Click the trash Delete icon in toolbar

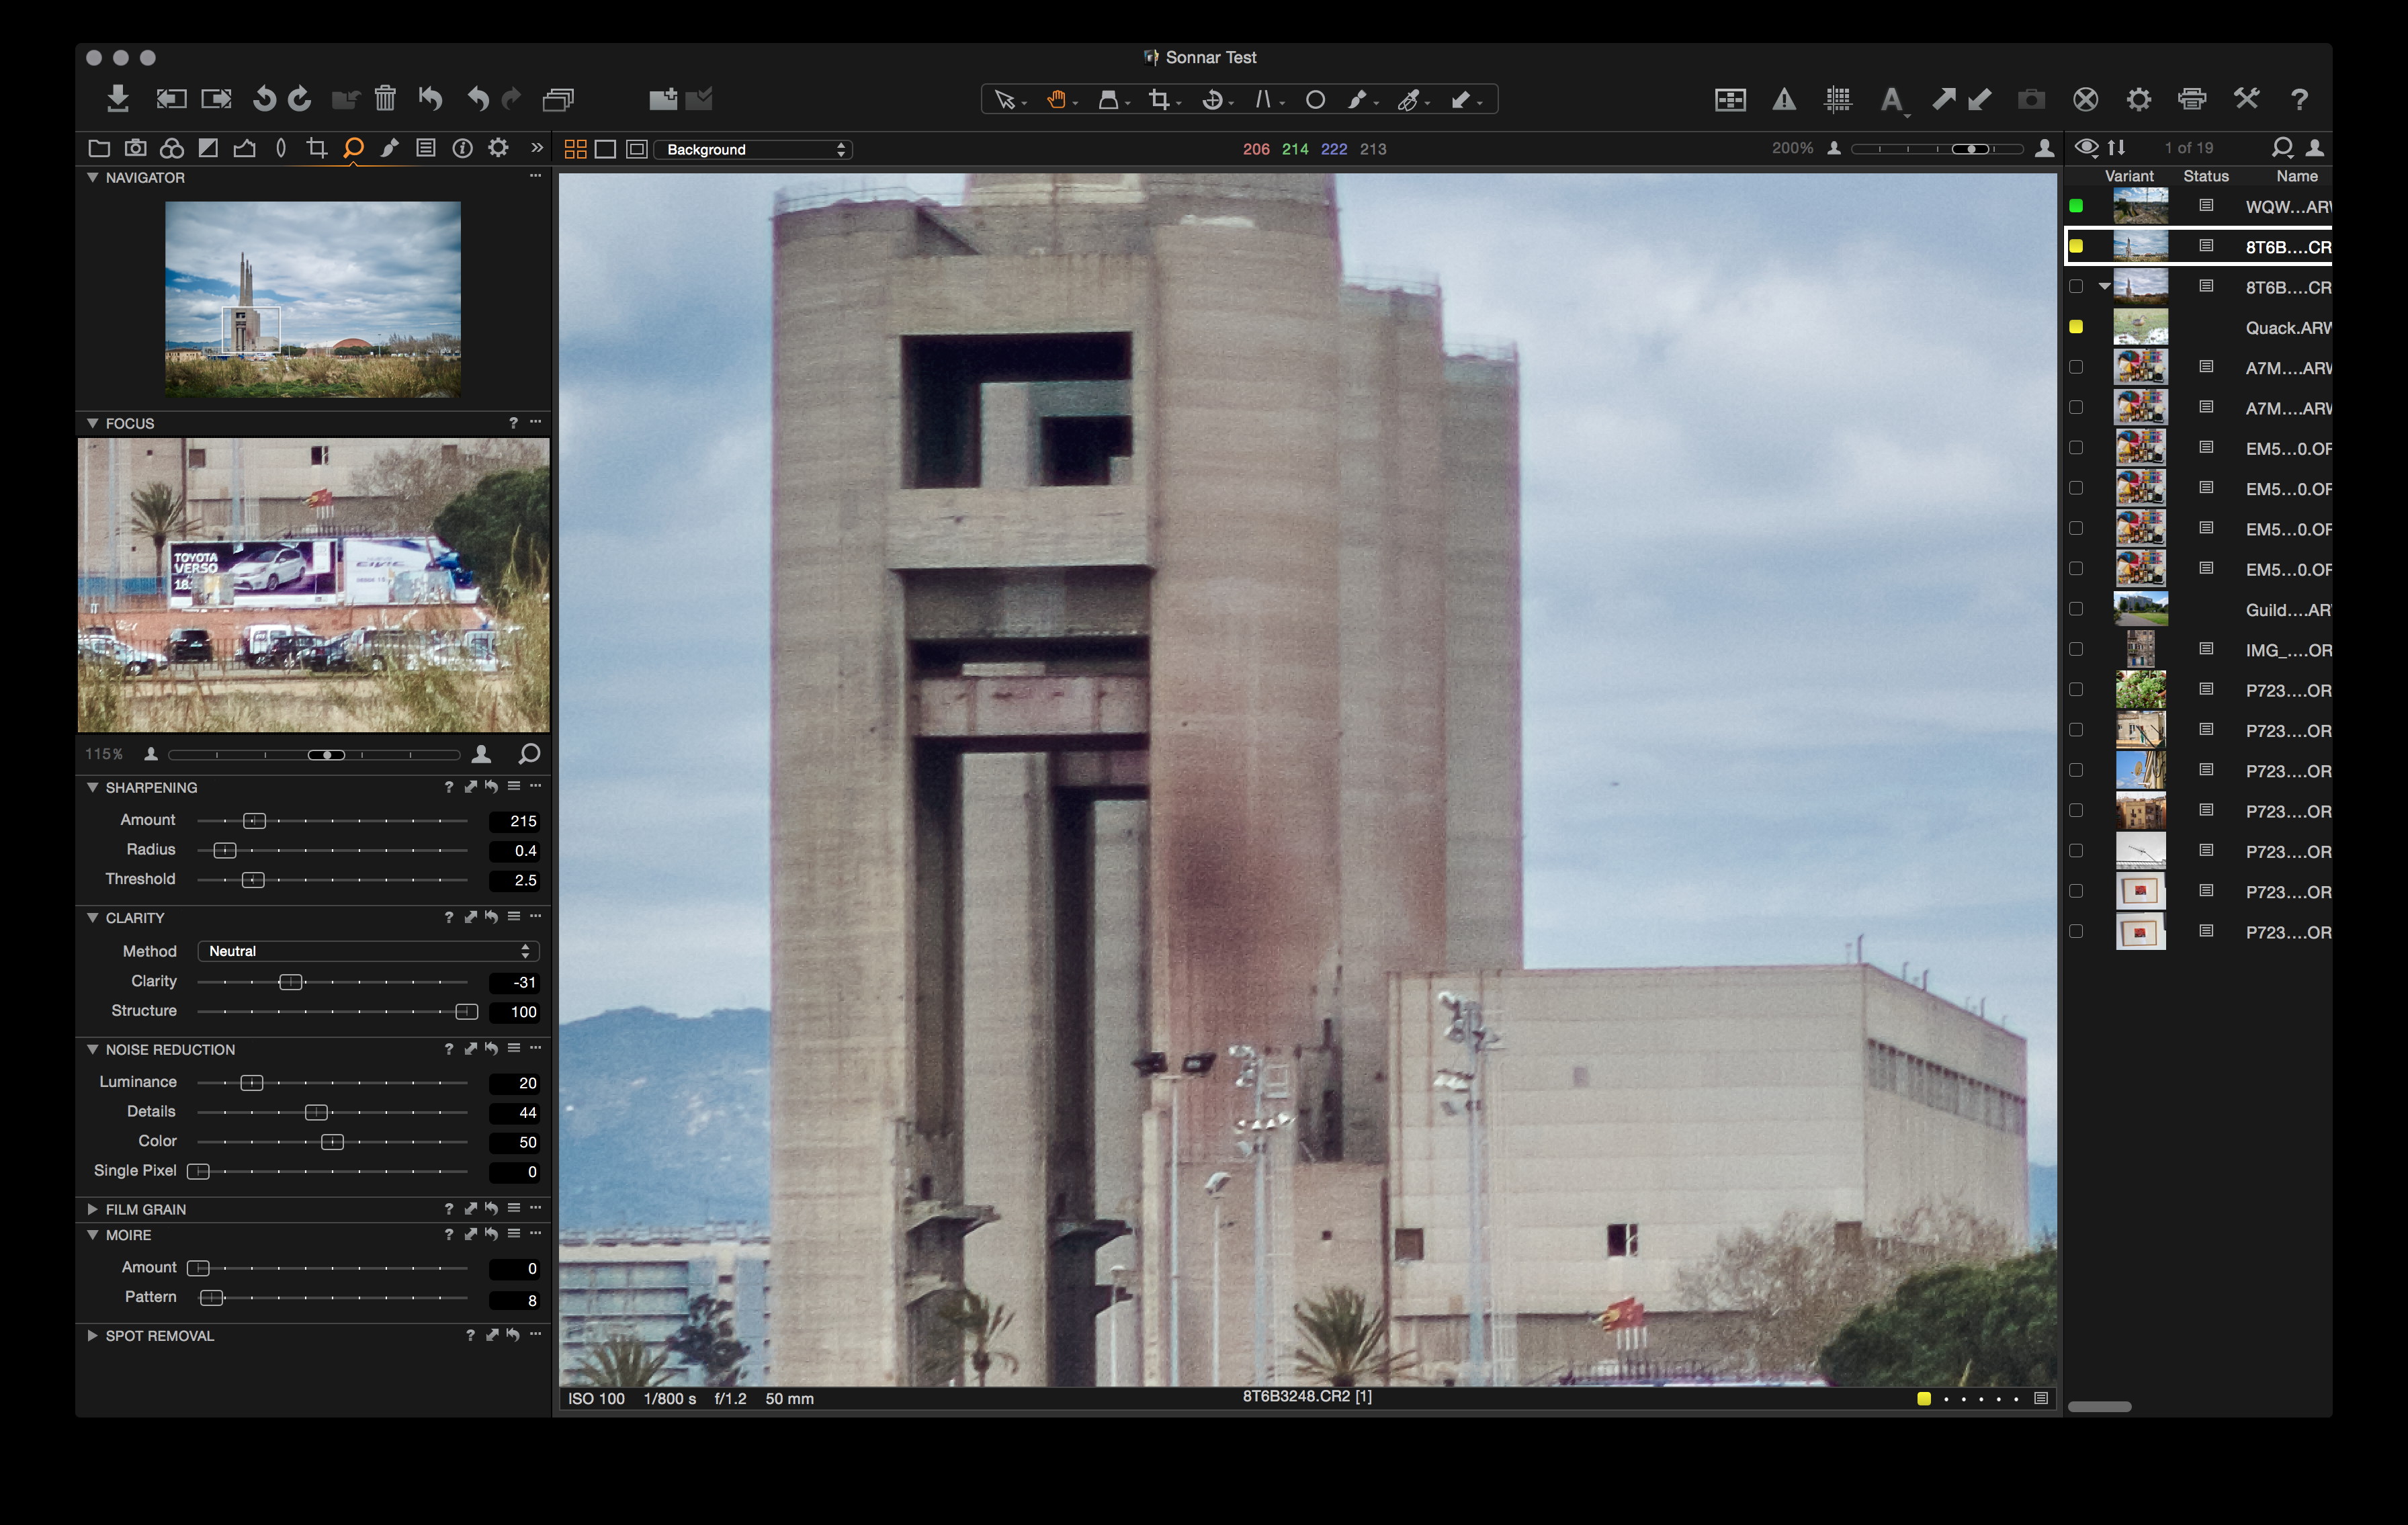tap(385, 98)
